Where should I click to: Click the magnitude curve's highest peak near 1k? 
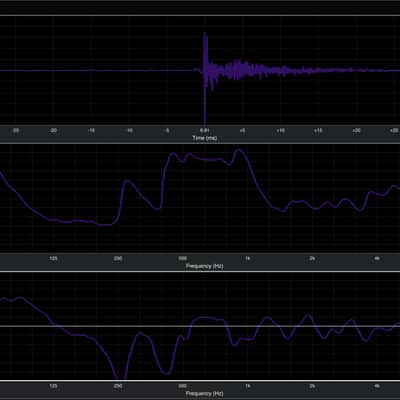239,151
